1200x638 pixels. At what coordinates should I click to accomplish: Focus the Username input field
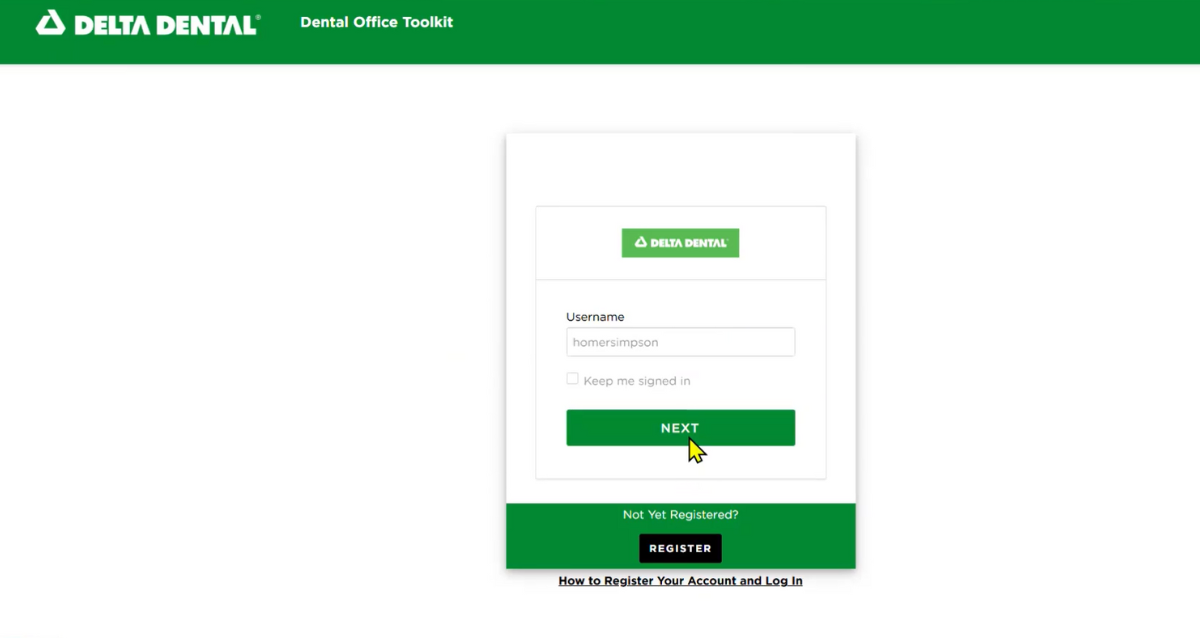pos(680,342)
